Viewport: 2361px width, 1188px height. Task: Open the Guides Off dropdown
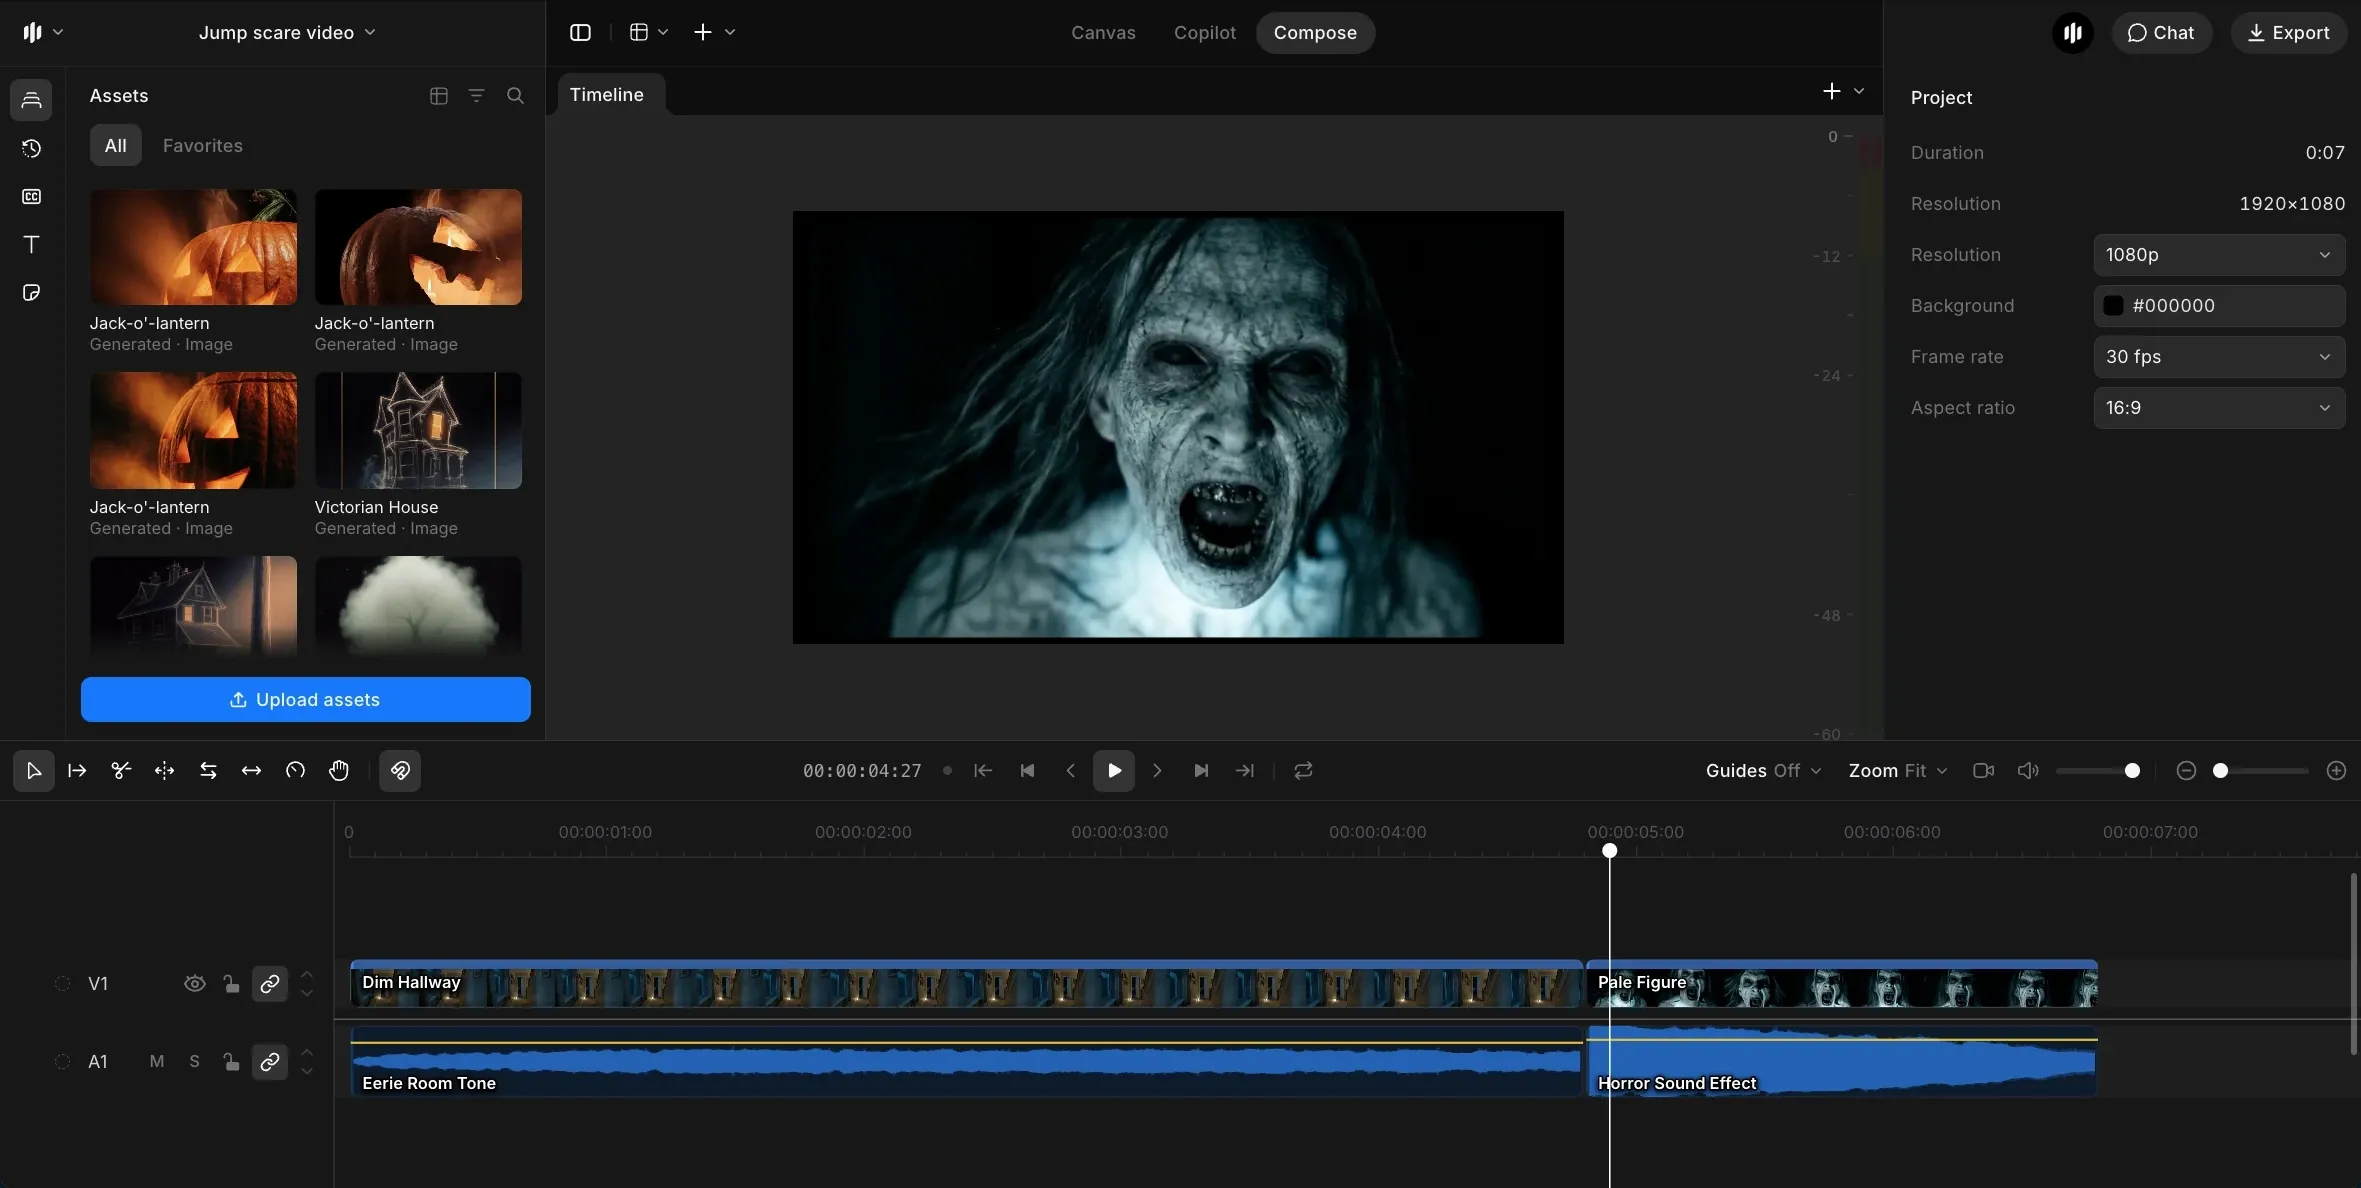[x=1764, y=770]
